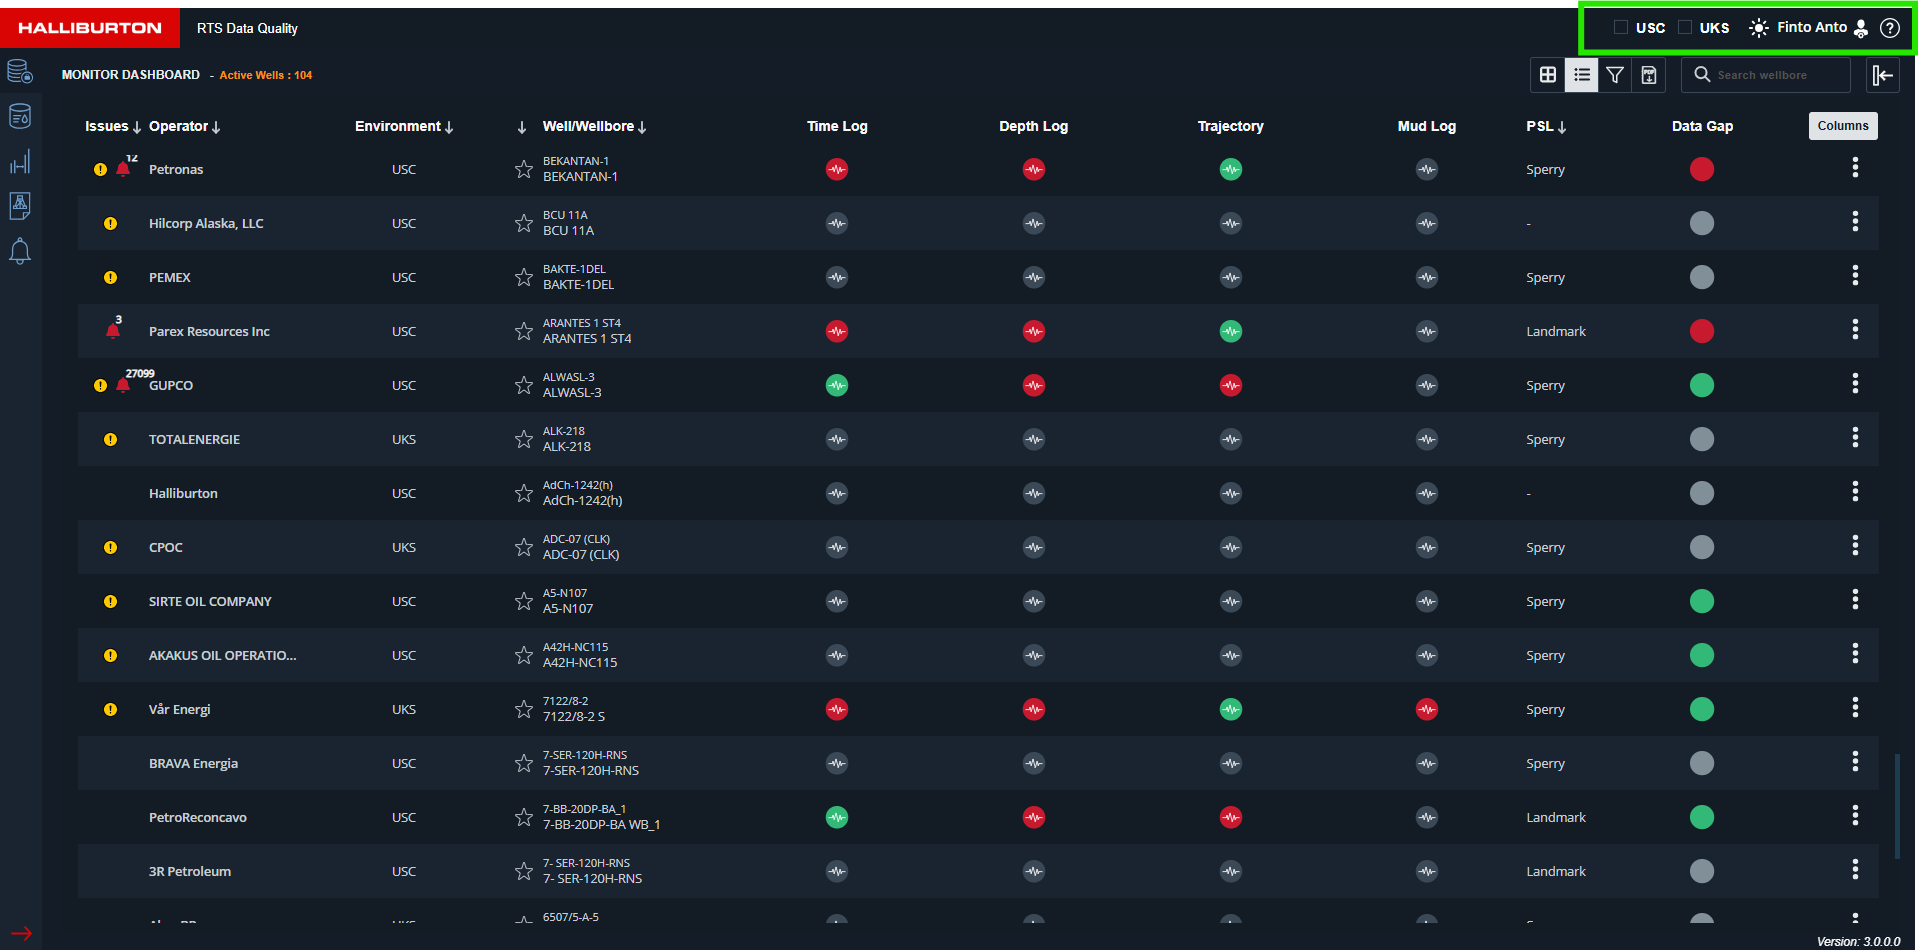1918x950 pixels.
Task: Enable the USC checkbox
Action: [x=1620, y=28]
